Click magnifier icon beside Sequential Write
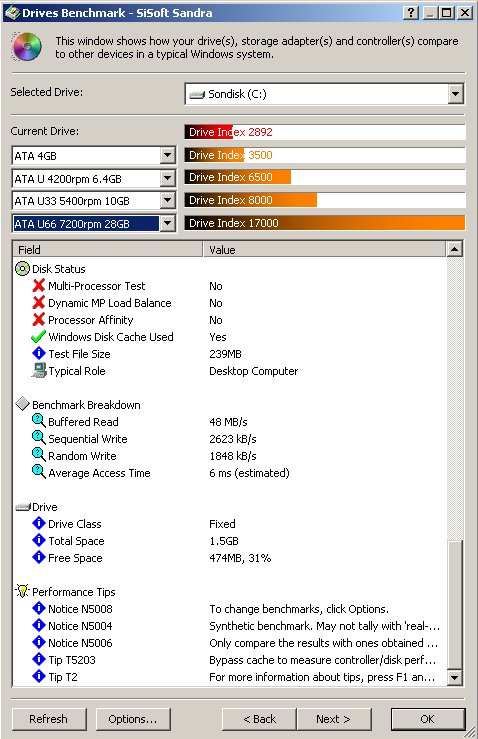 coord(39,438)
